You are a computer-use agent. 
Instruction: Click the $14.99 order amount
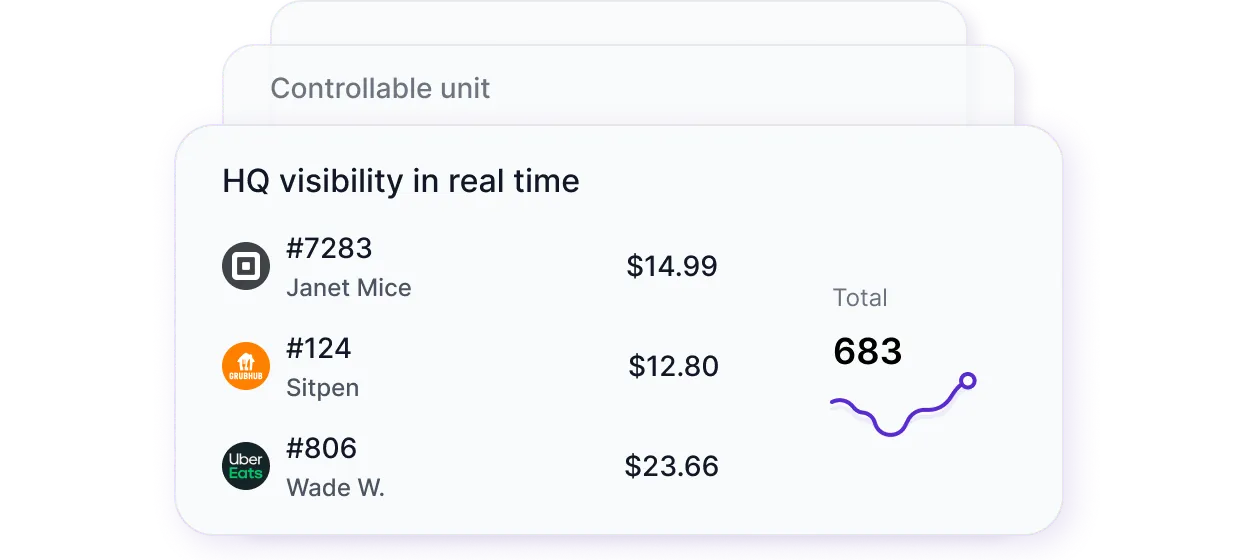671,266
